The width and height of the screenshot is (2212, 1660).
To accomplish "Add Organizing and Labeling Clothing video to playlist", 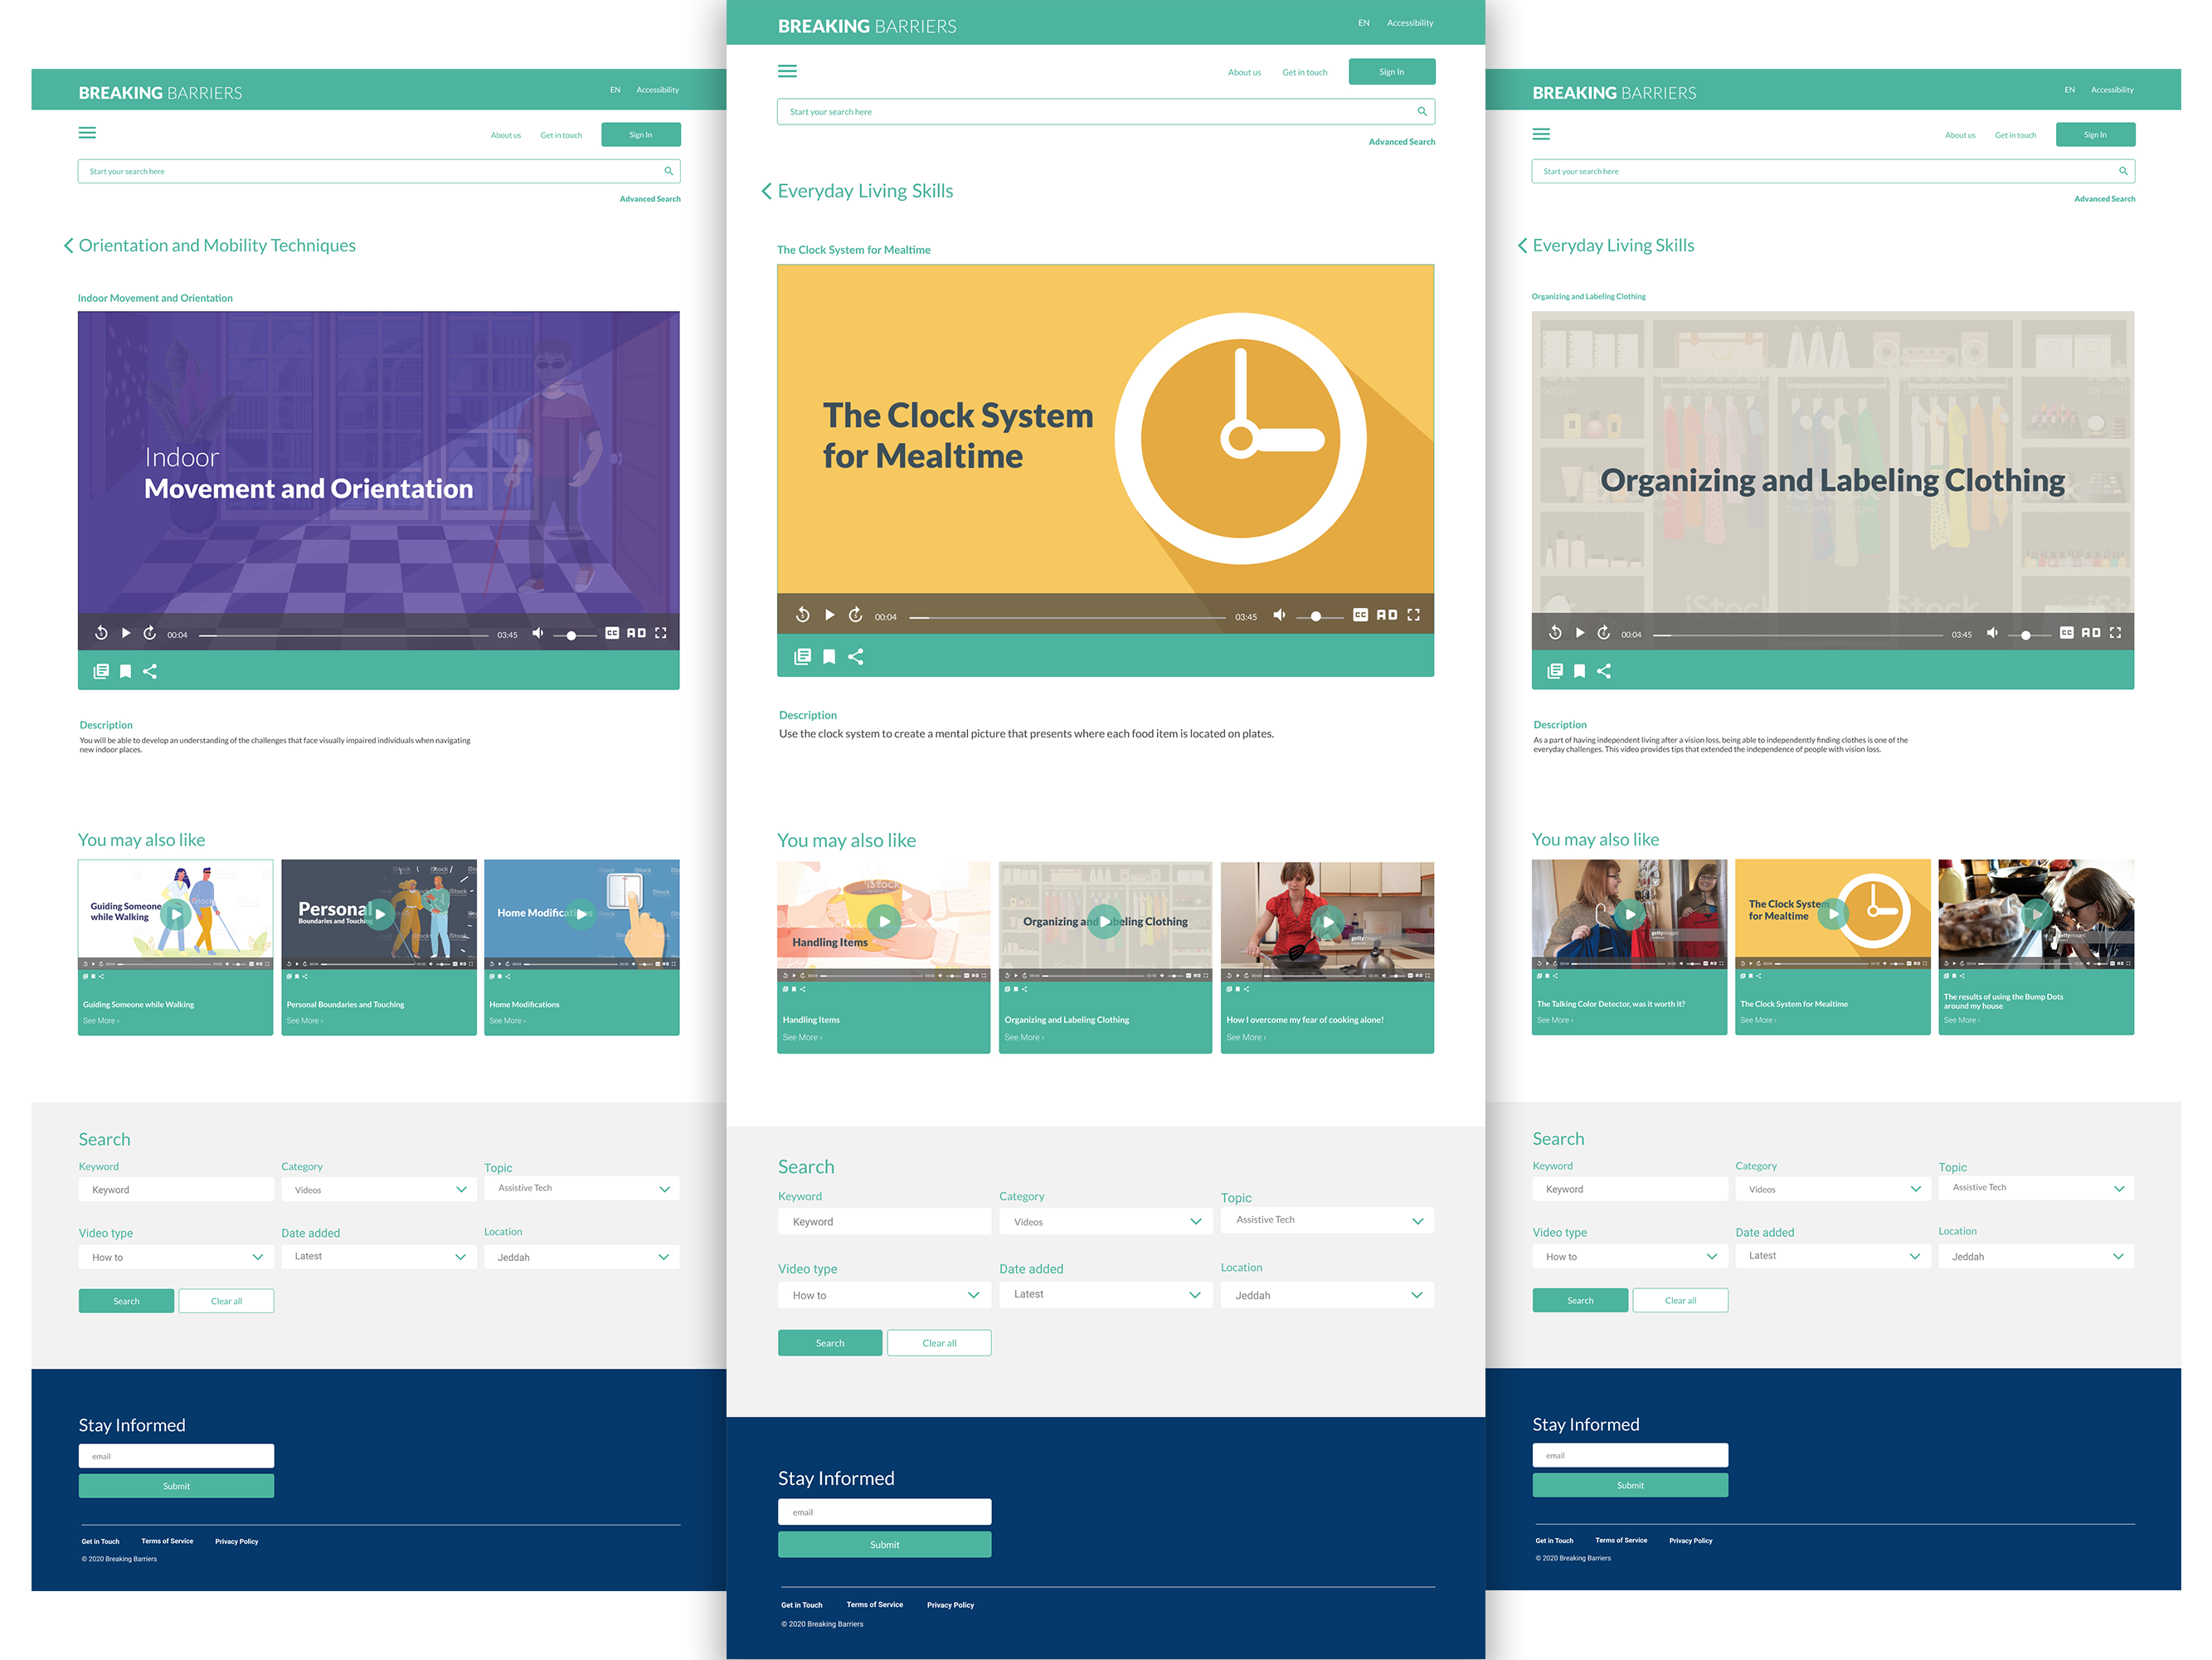I will [x=1555, y=671].
